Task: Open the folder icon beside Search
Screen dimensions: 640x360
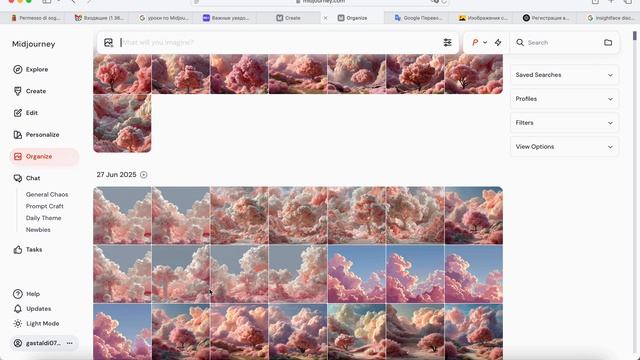Action: [608, 42]
